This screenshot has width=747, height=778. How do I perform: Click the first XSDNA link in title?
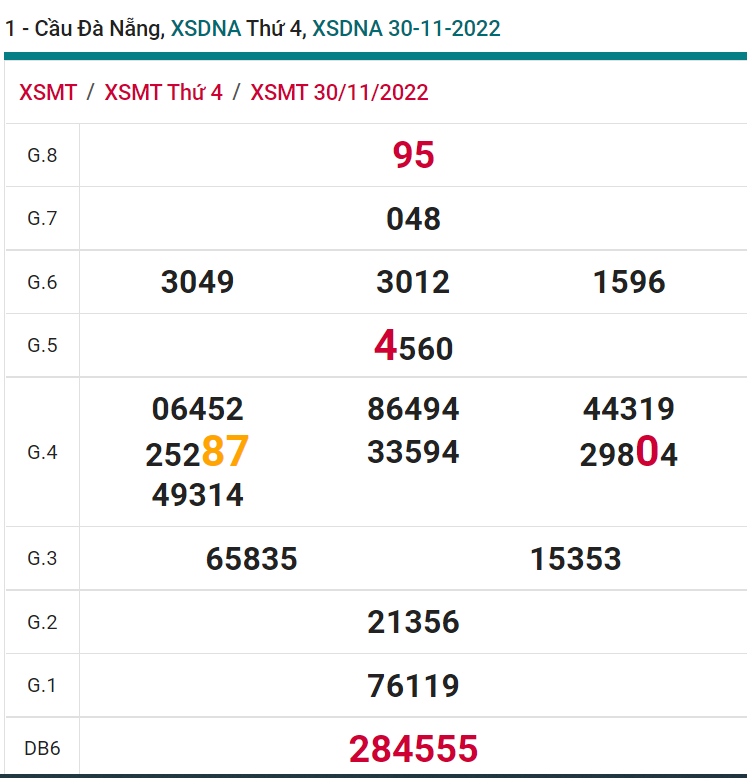pos(205,29)
